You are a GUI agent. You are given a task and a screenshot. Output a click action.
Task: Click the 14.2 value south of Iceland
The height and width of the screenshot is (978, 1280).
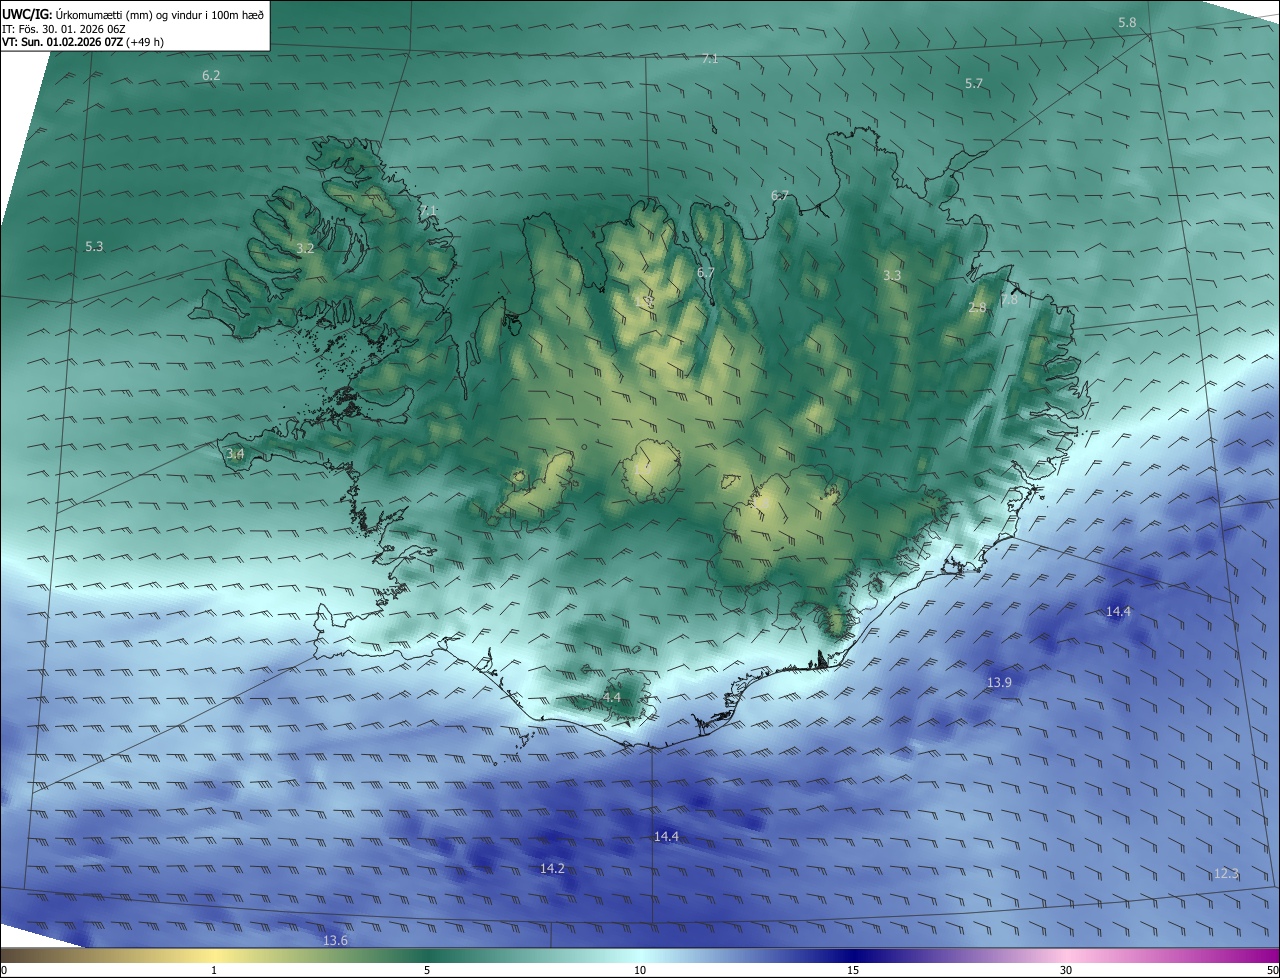[x=552, y=868]
